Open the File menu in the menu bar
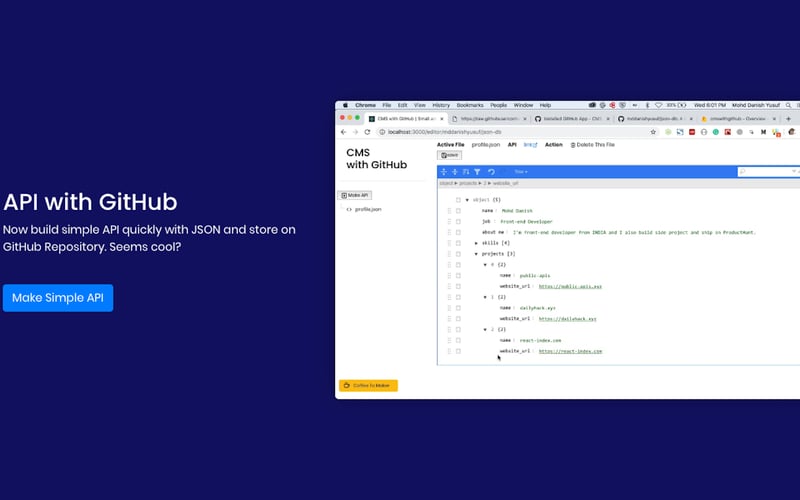The height and width of the screenshot is (500, 800). click(387, 105)
